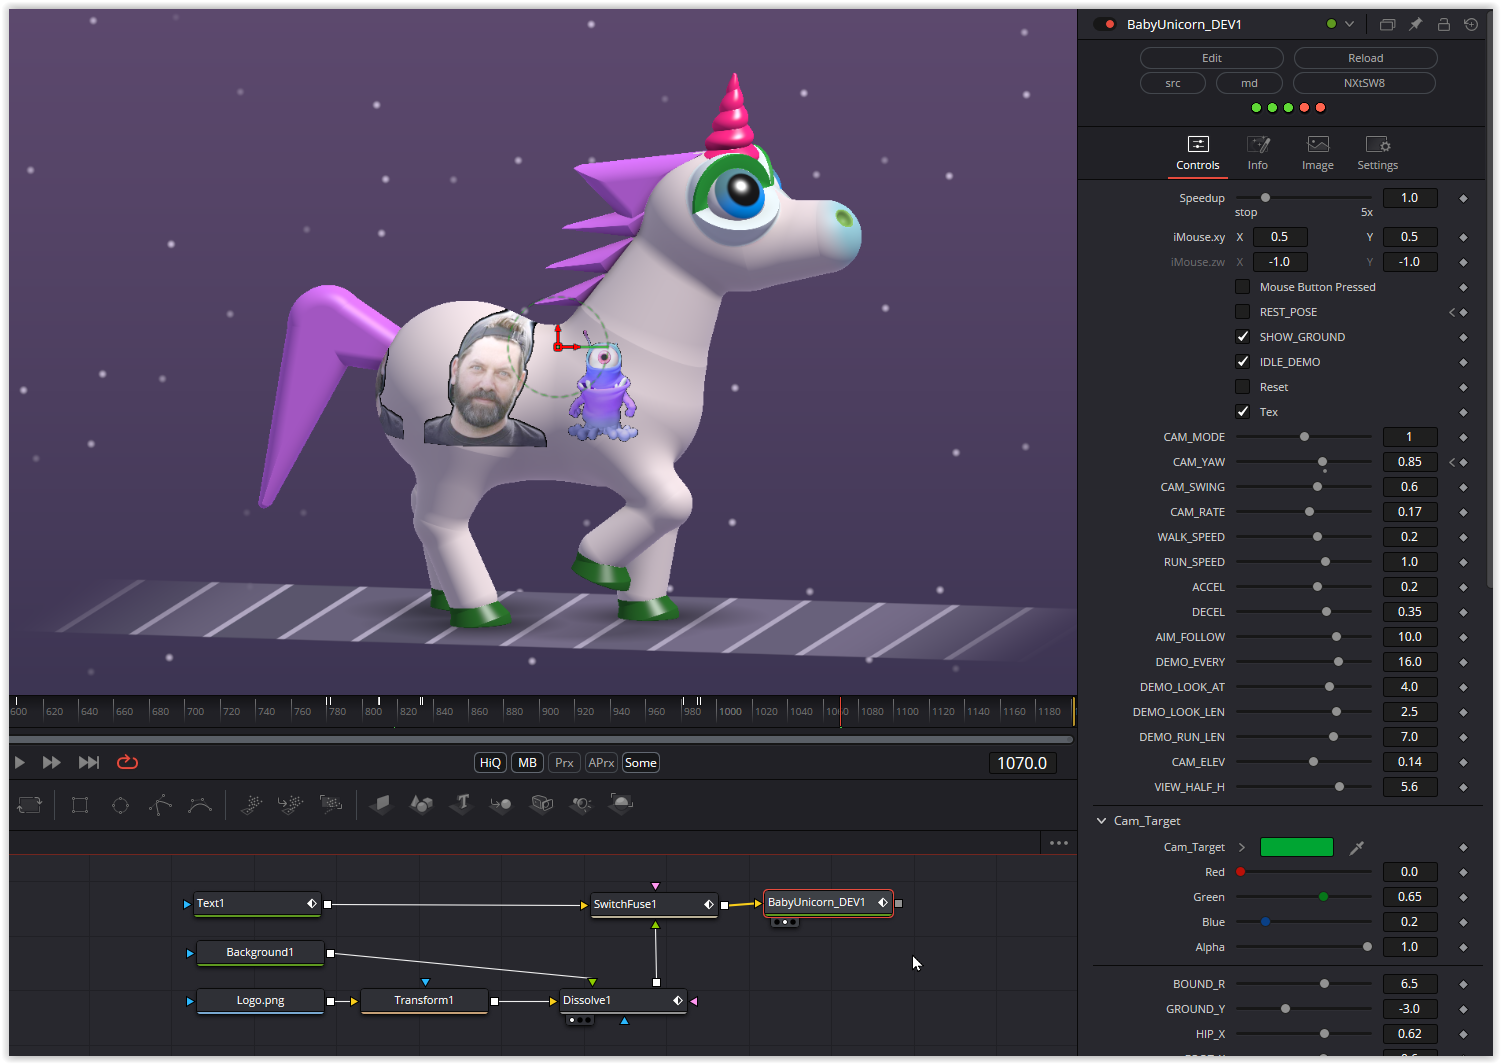Click the Reload button
1501x1064 pixels.
coord(1366,58)
